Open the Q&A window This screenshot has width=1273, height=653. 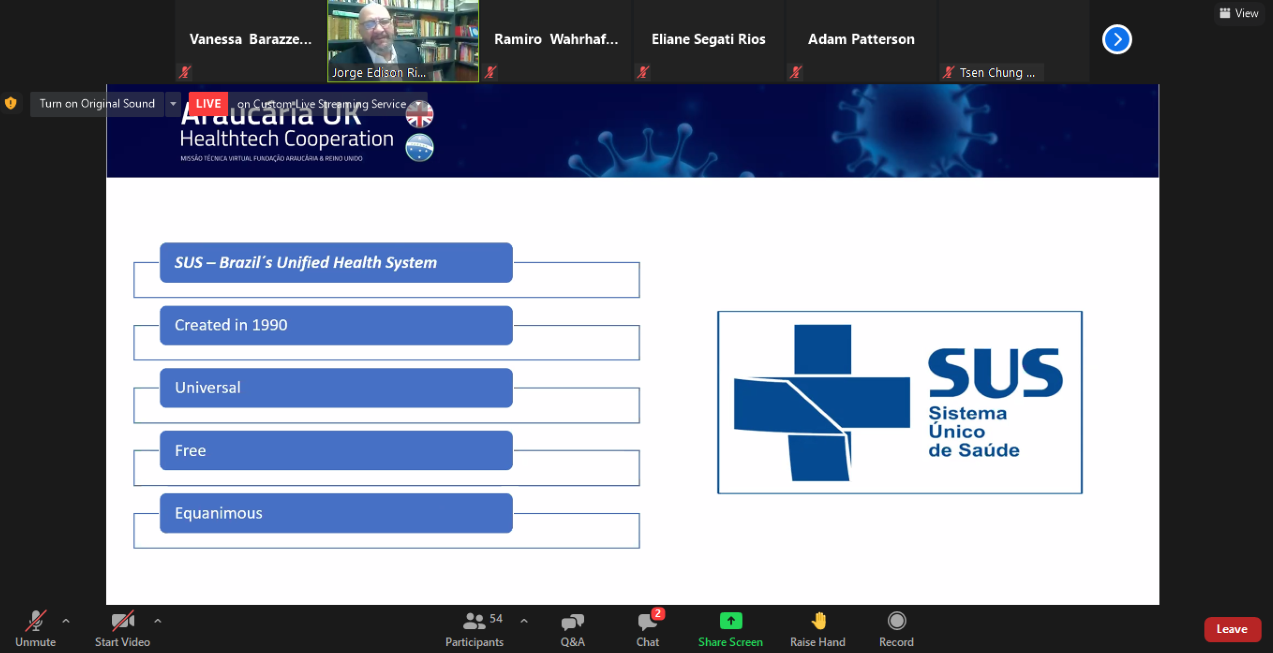[x=573, y=629]
